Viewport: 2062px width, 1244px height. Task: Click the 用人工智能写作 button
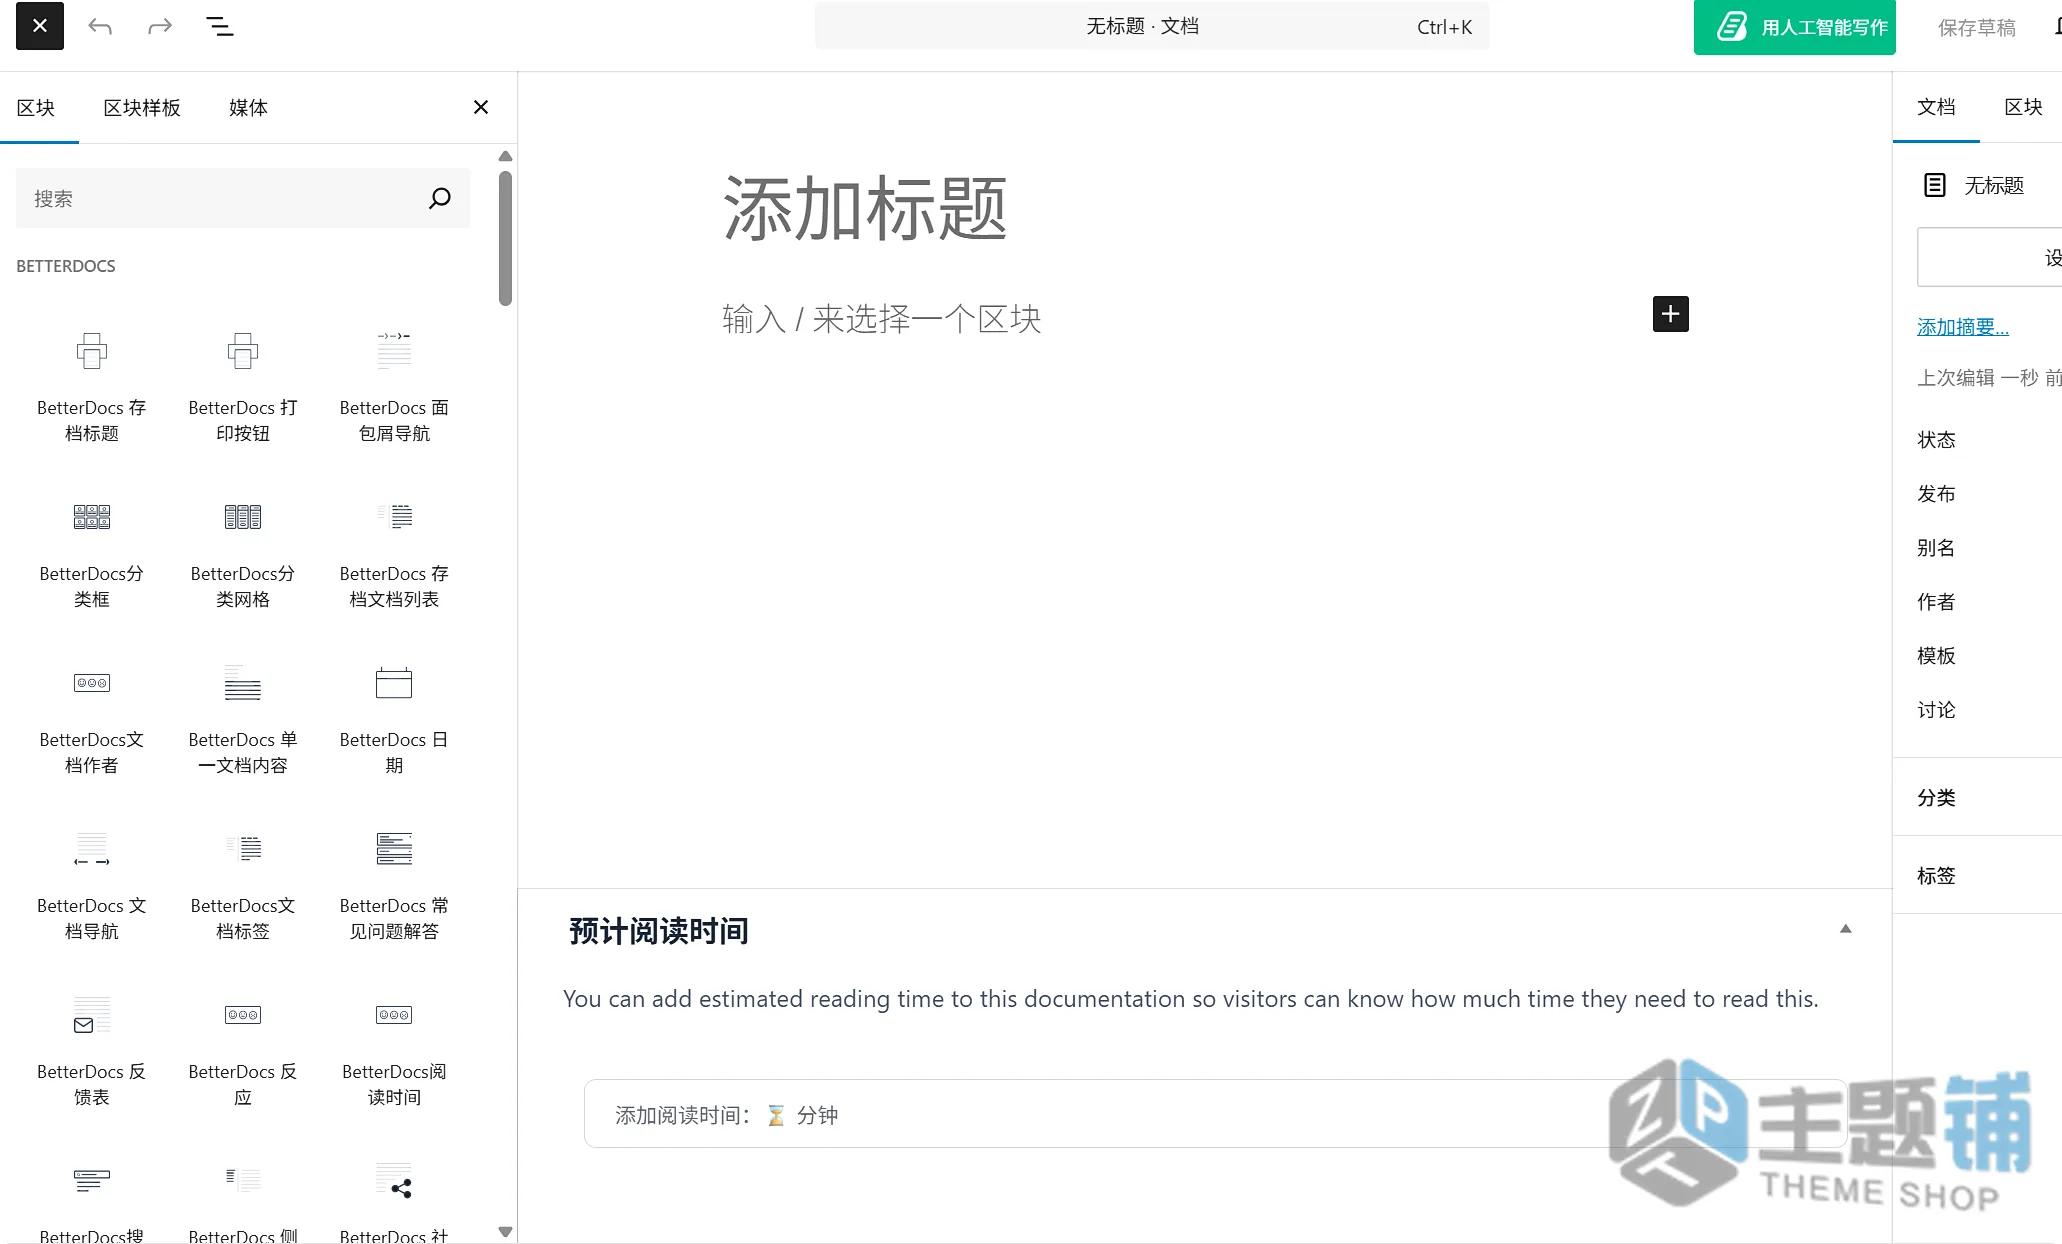click(1795, 27)
